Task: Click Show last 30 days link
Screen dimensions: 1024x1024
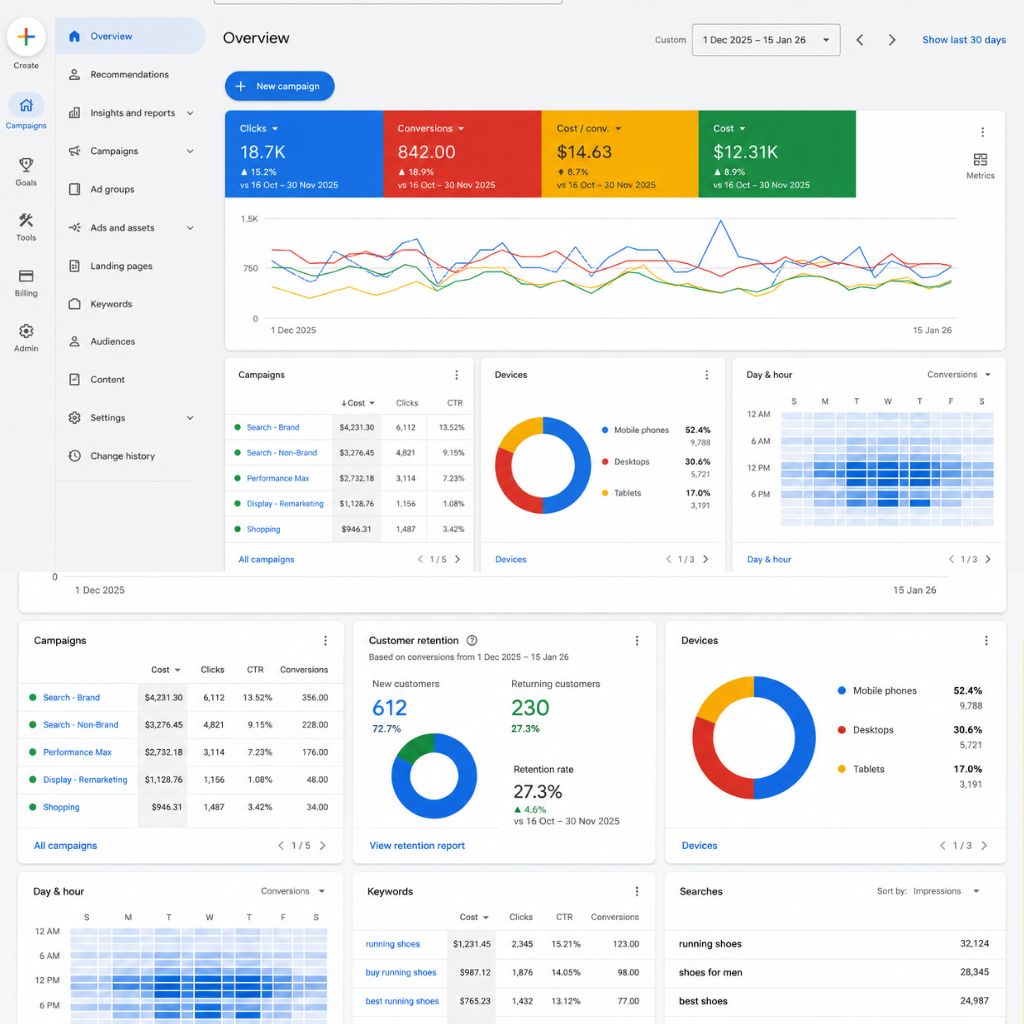Action: 964,40
